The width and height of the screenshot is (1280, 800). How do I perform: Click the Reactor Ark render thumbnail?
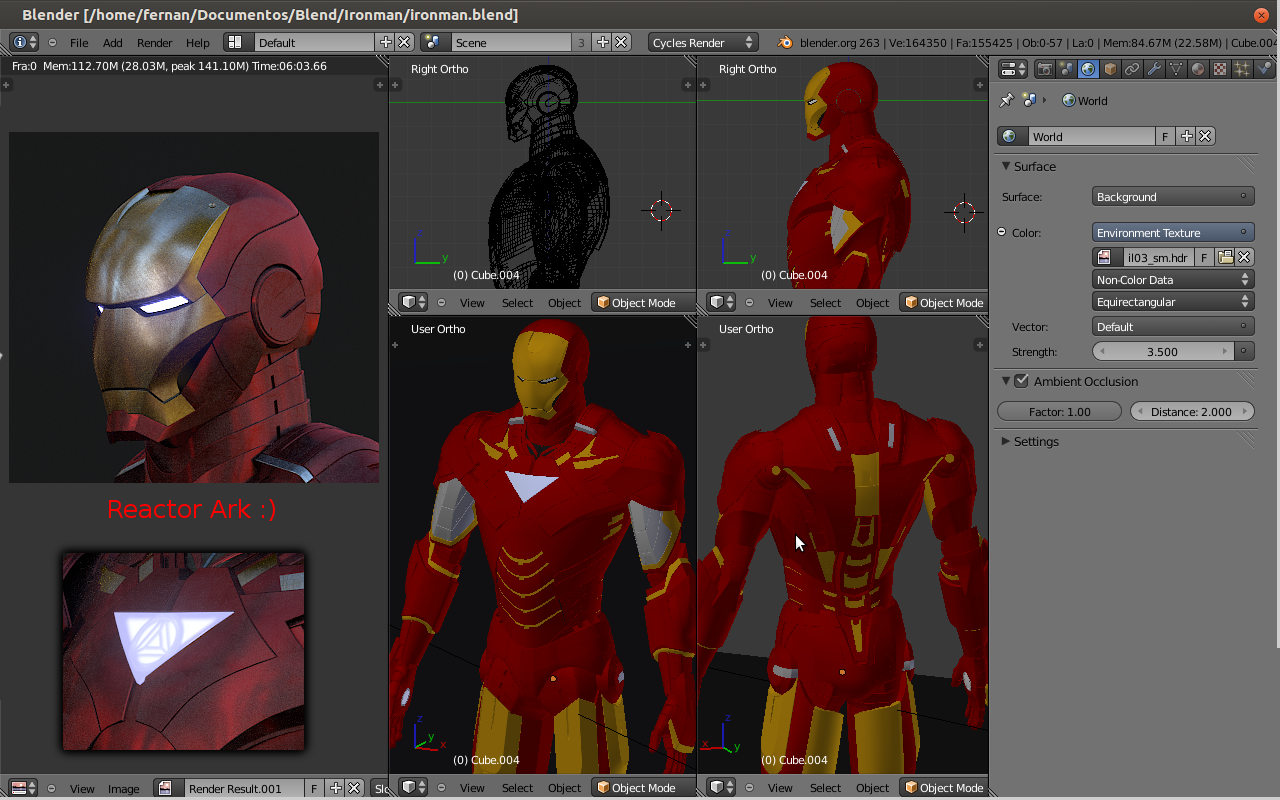183,651
